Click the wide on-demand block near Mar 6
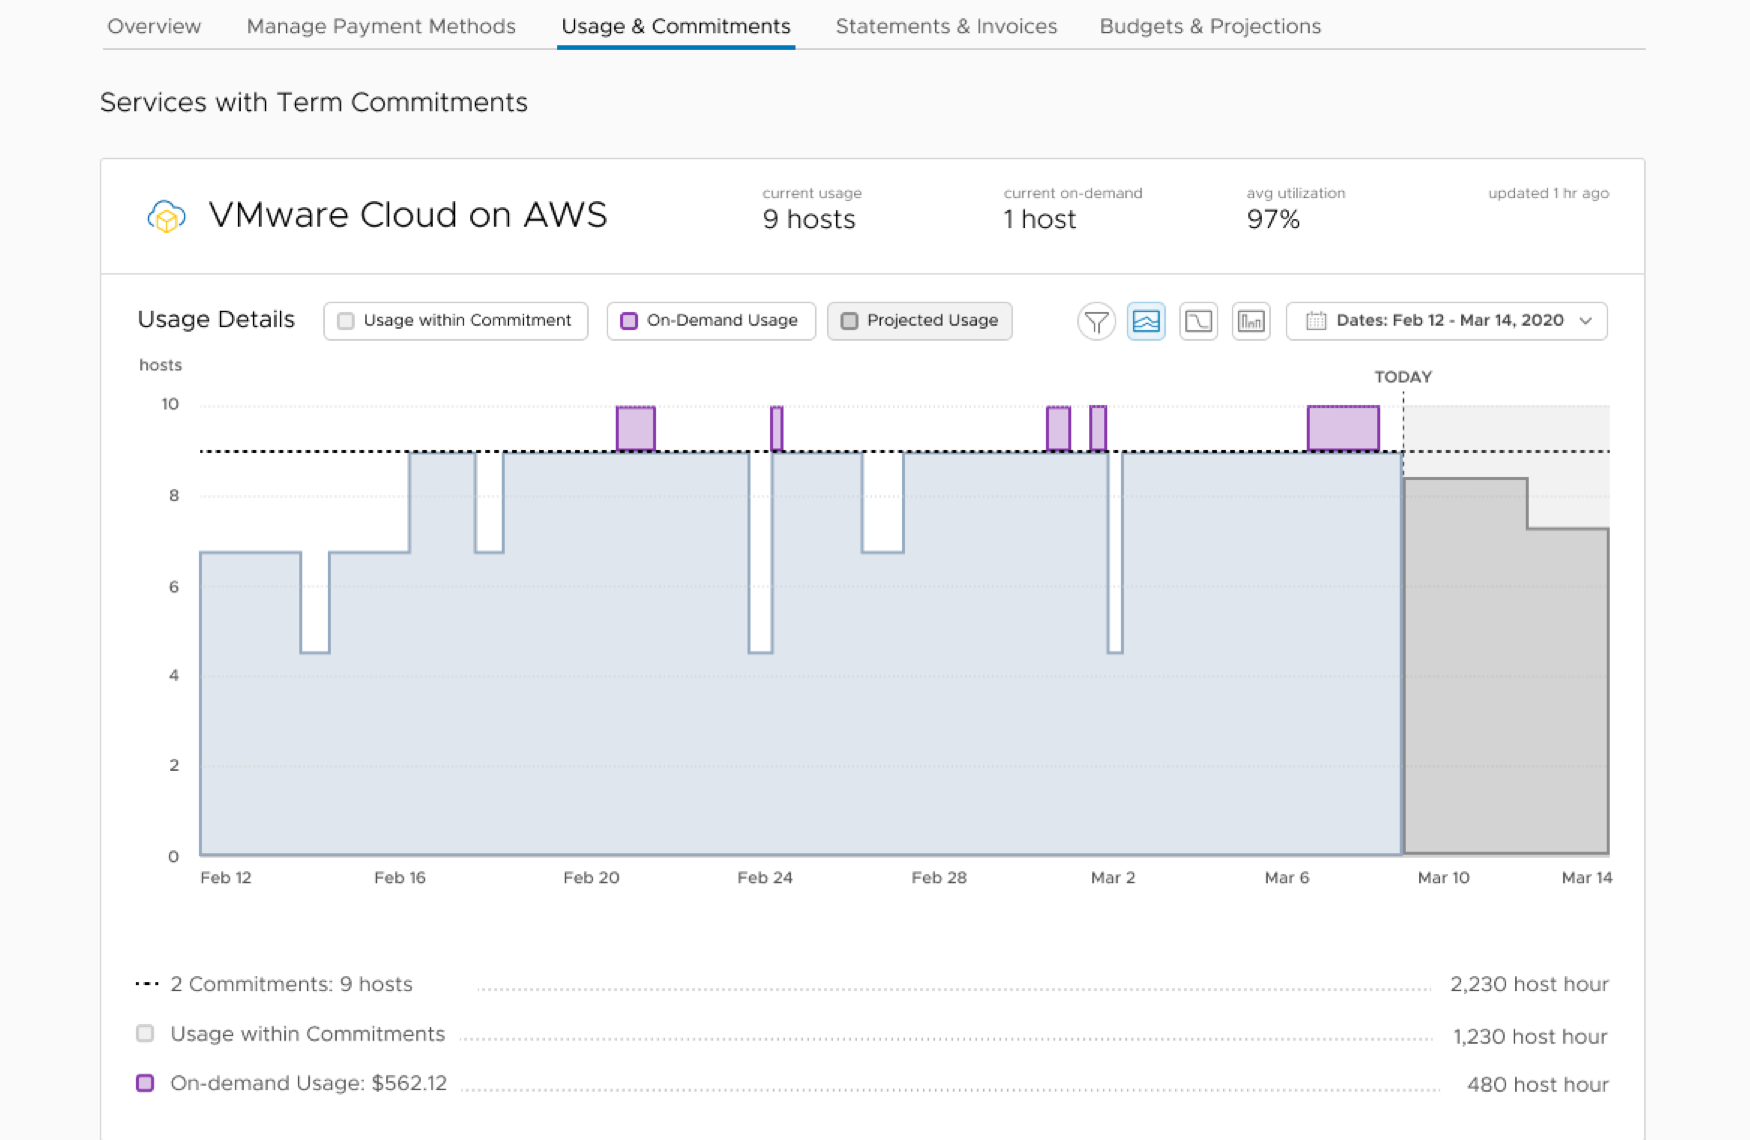The image size is (1750, 1140). click(x=1343, y=428)
